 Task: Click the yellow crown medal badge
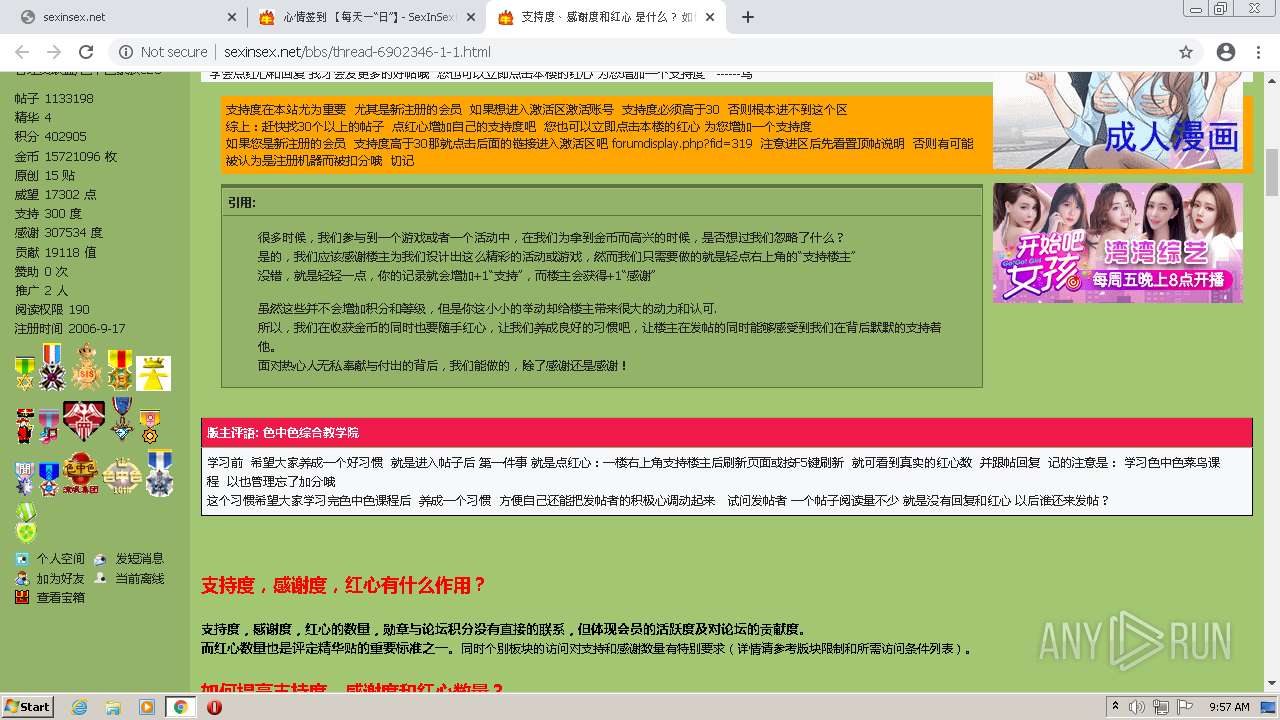[x=153, y=373]
